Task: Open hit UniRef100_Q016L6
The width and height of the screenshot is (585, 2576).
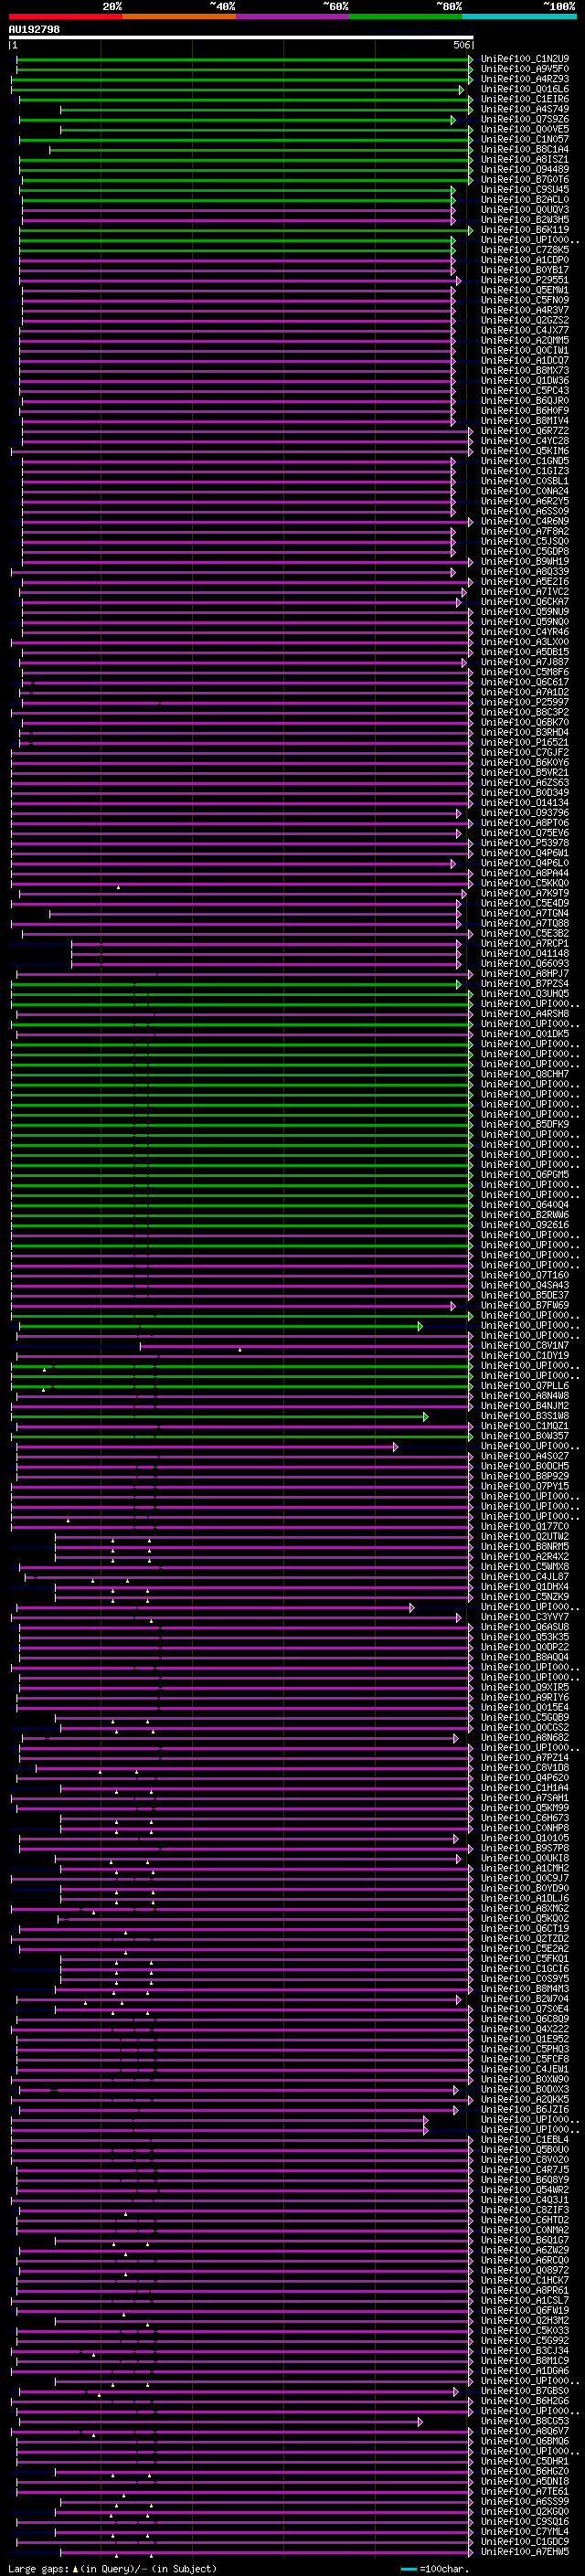Action: pyautogui.click(x=525, y=89)
